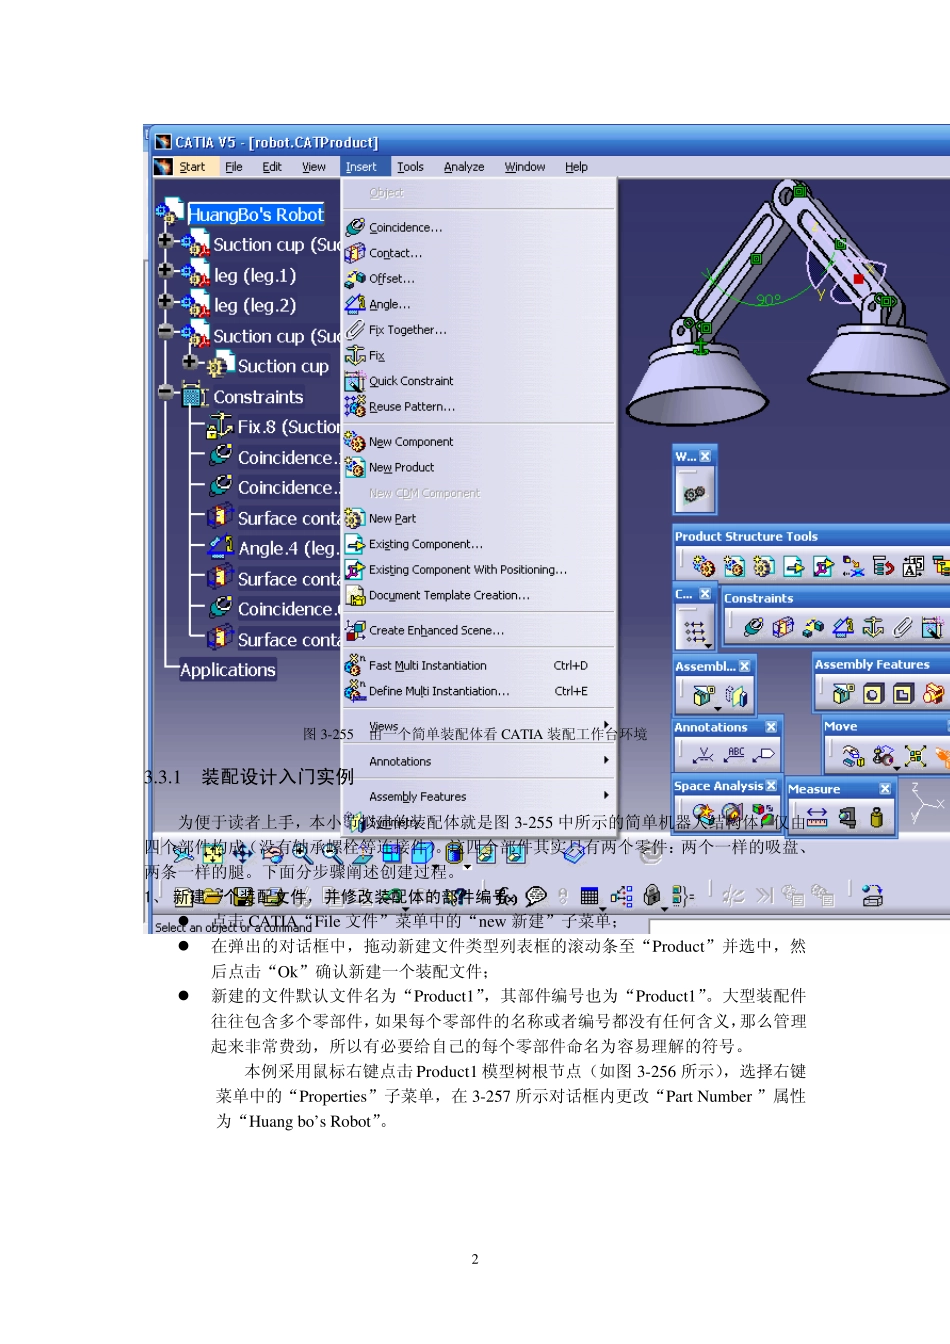
Task: Click Flag Note icon in Annotations toolbar
Action: click(x=765, y=754)
